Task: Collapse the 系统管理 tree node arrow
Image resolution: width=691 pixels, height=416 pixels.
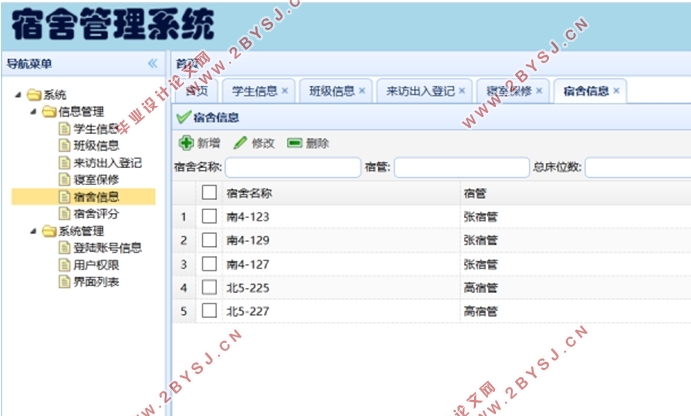Action: (33, 231)
